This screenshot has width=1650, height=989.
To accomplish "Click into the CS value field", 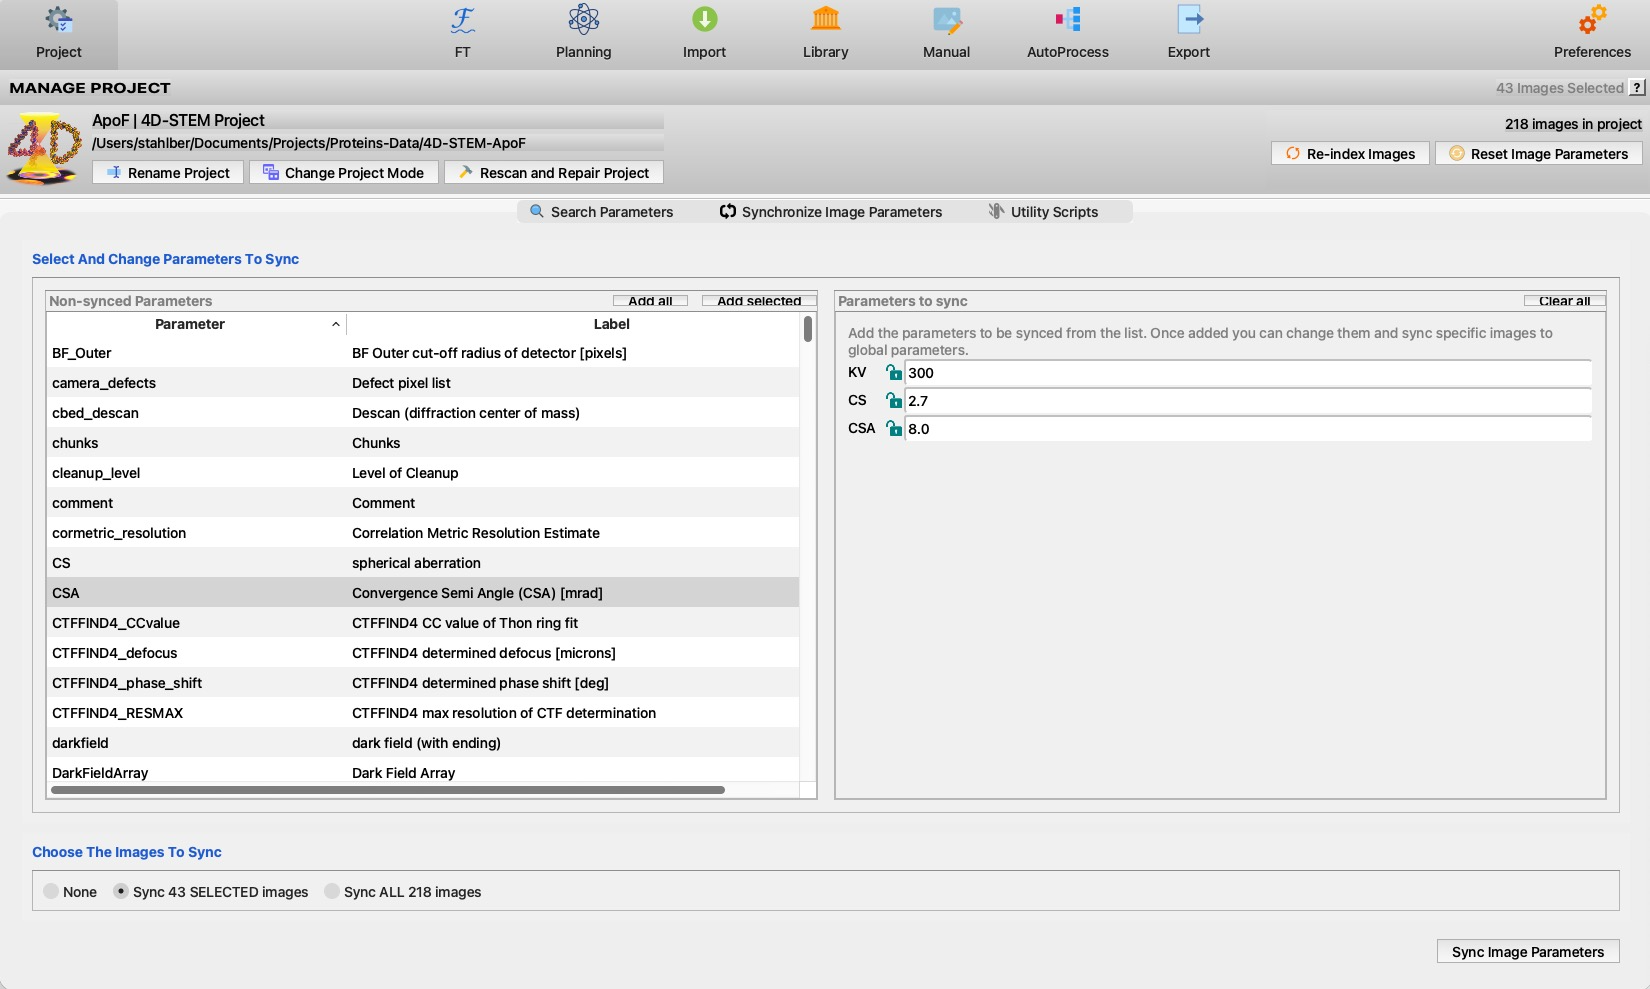I will [x=1248, y=401].
